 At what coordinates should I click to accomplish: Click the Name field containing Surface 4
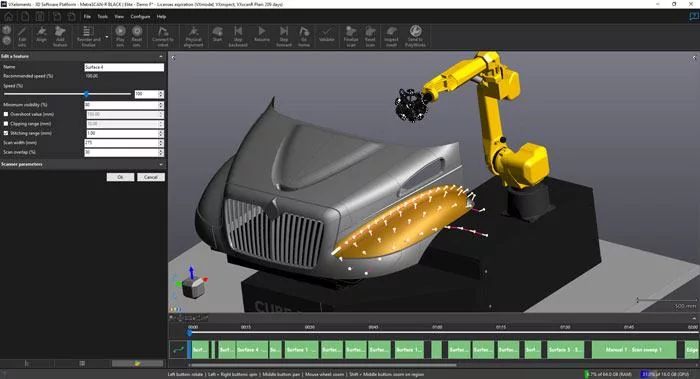[124, 67]
